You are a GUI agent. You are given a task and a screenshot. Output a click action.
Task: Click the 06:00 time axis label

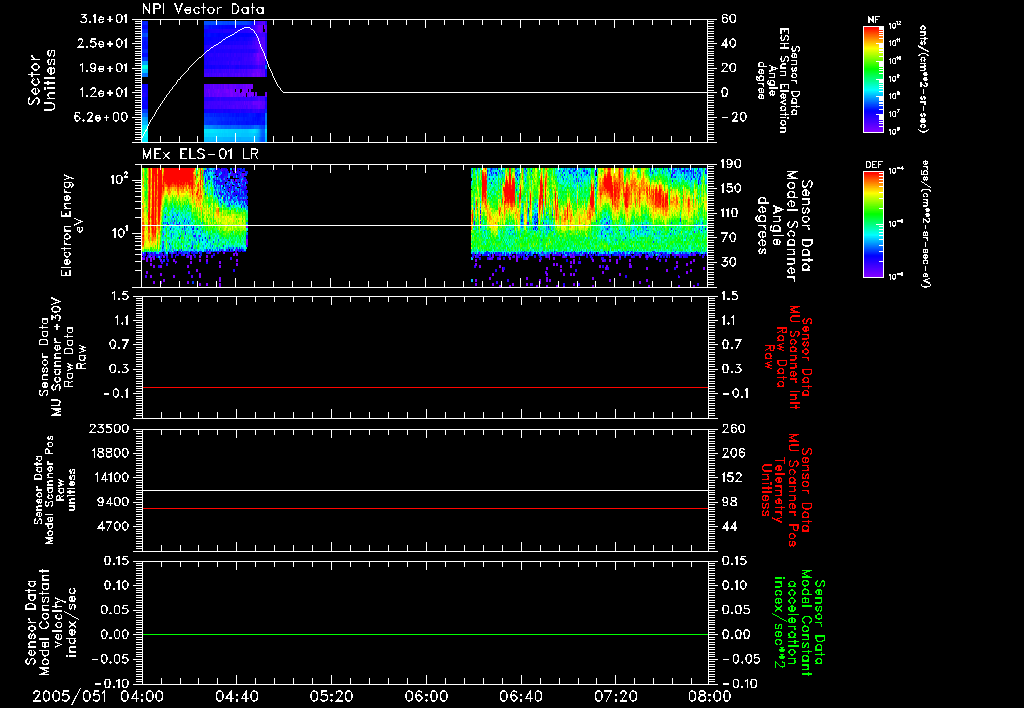click(426, 696)
